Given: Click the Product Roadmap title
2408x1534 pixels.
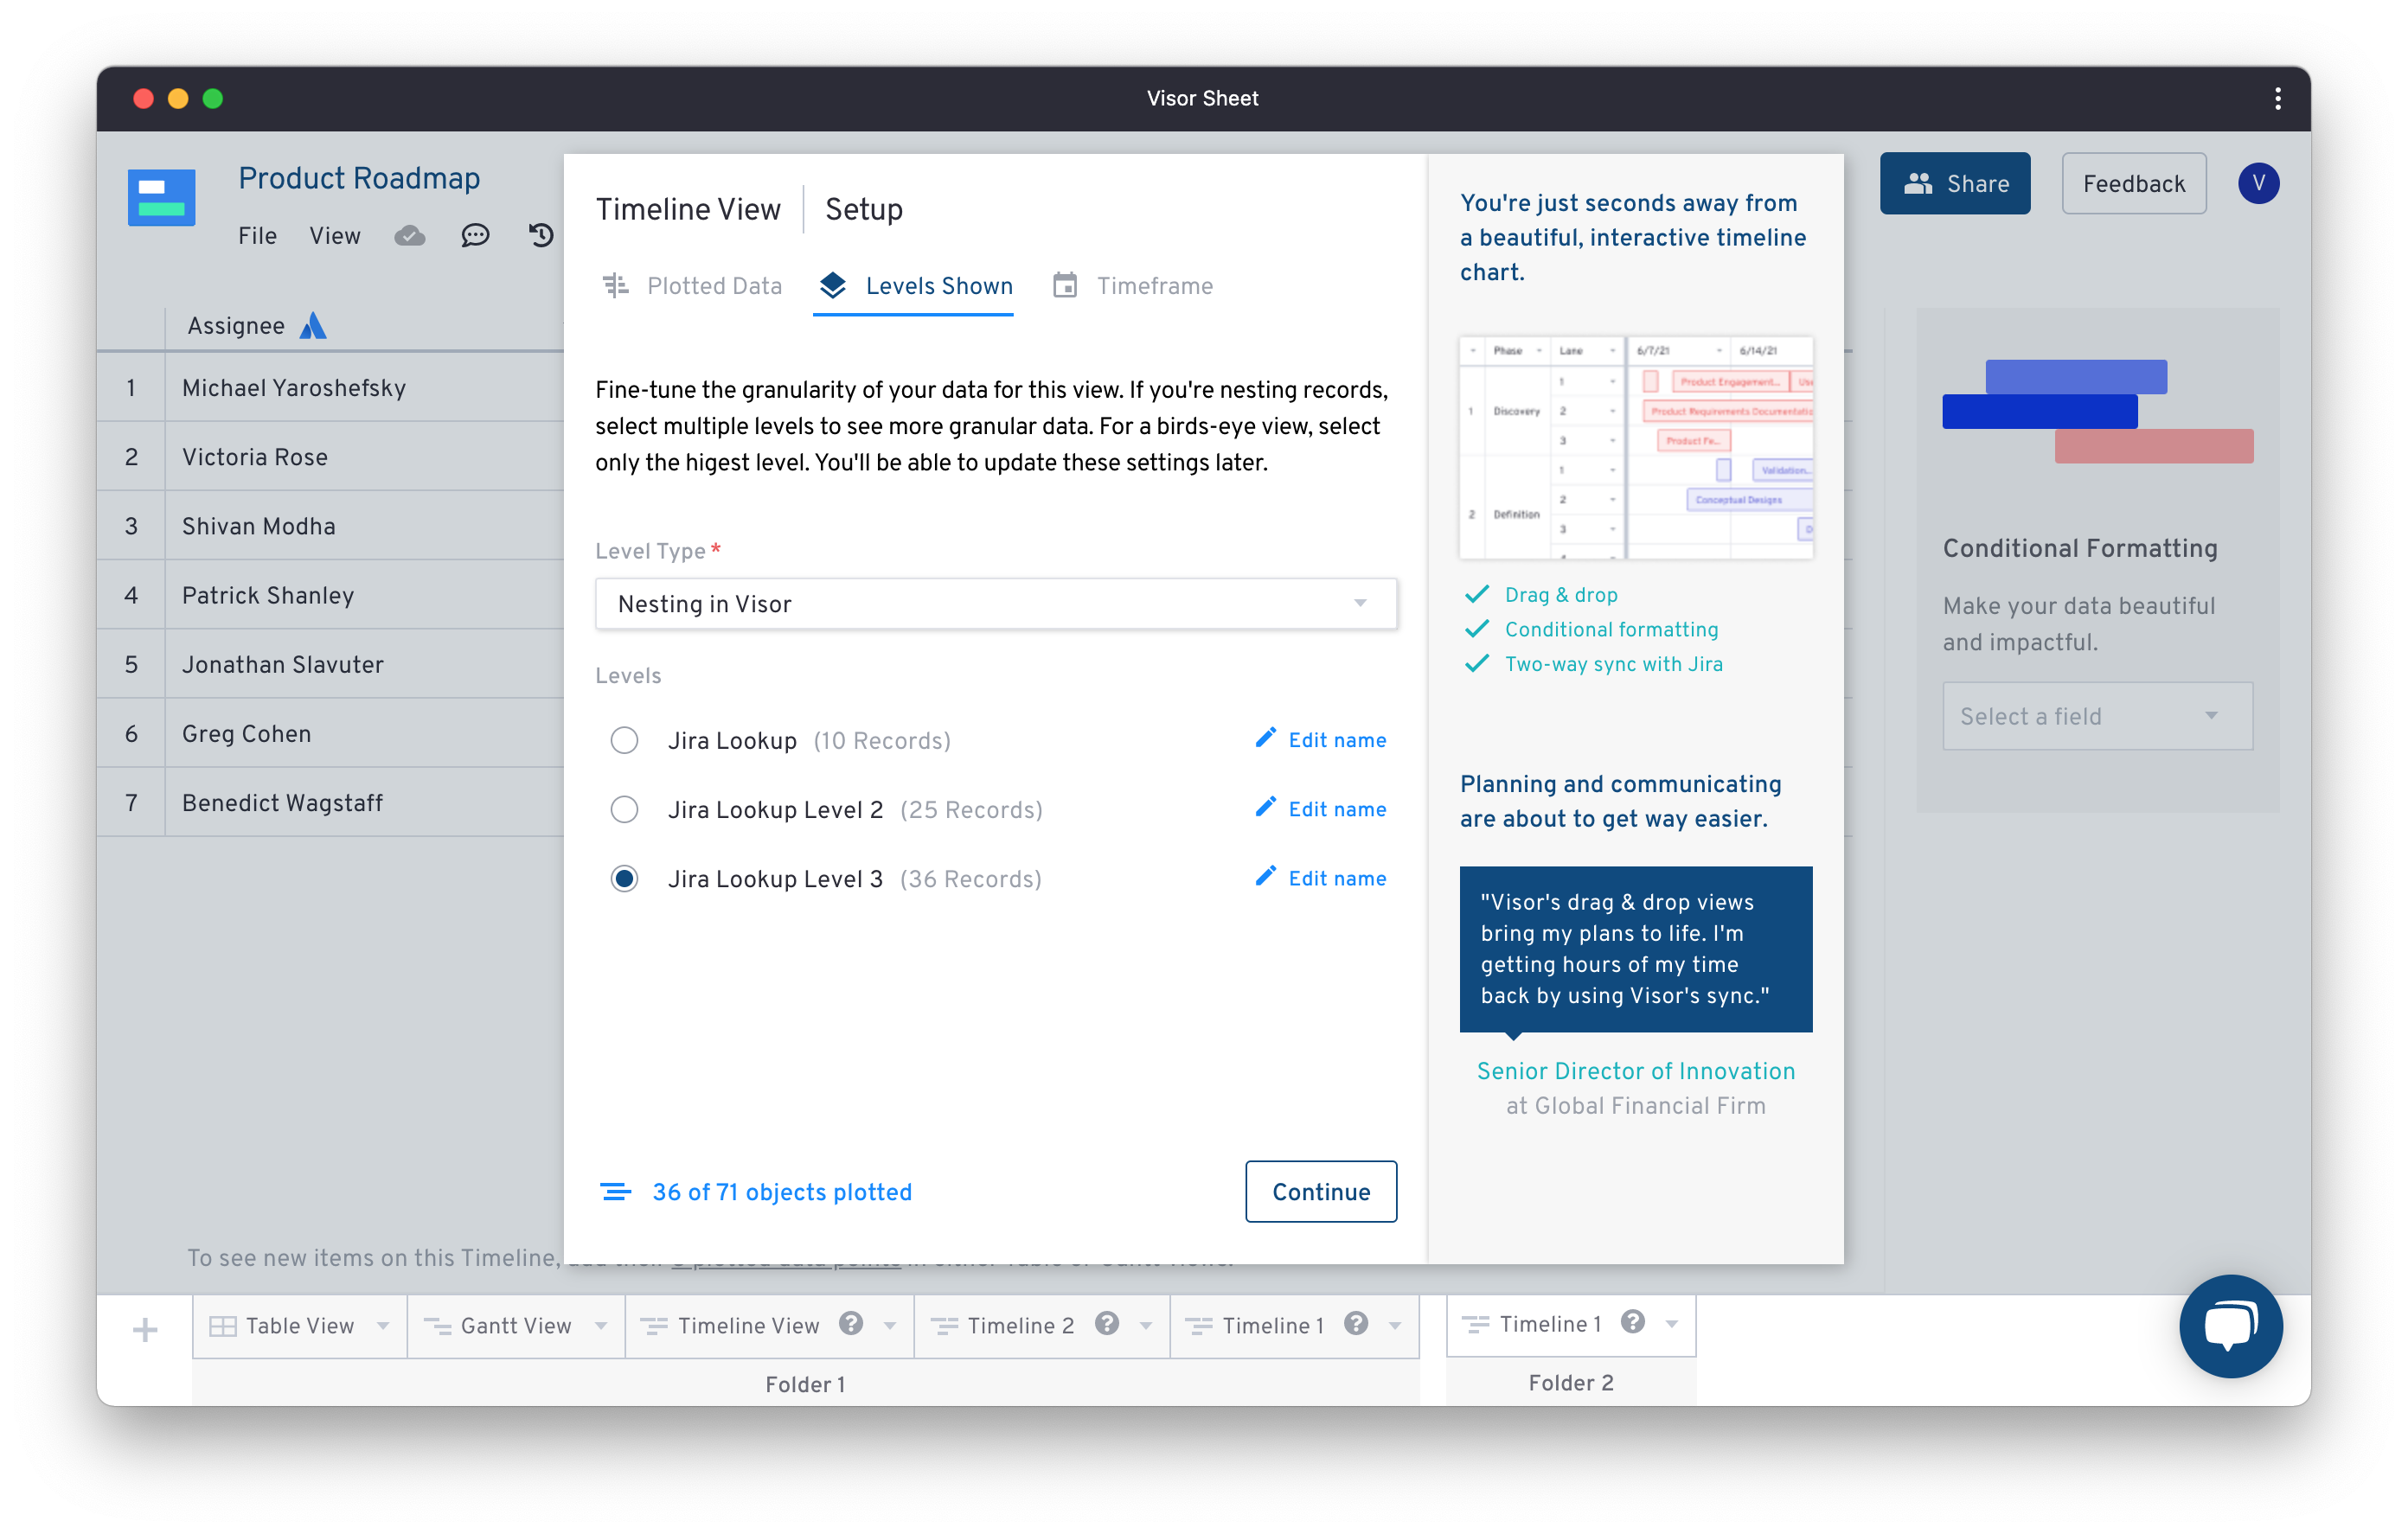Looking at the screenshot, I should pos(359,178).
